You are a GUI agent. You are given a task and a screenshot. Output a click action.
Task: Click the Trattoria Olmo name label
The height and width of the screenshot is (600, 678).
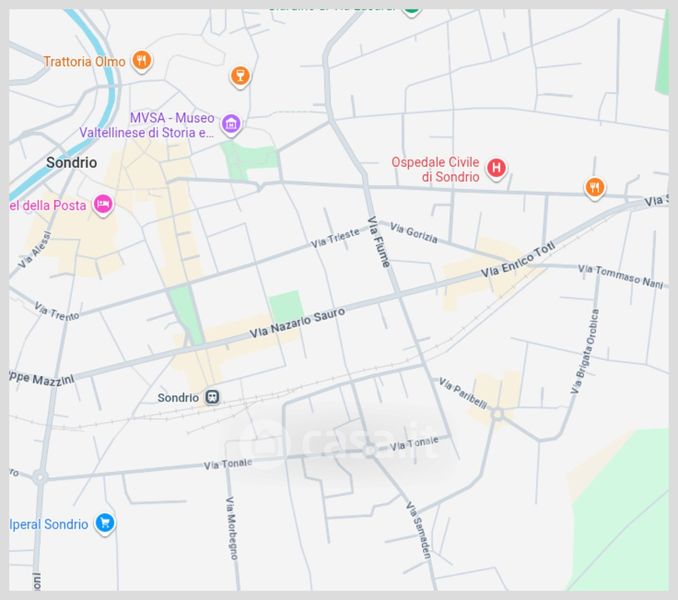(x=84, y=62)
